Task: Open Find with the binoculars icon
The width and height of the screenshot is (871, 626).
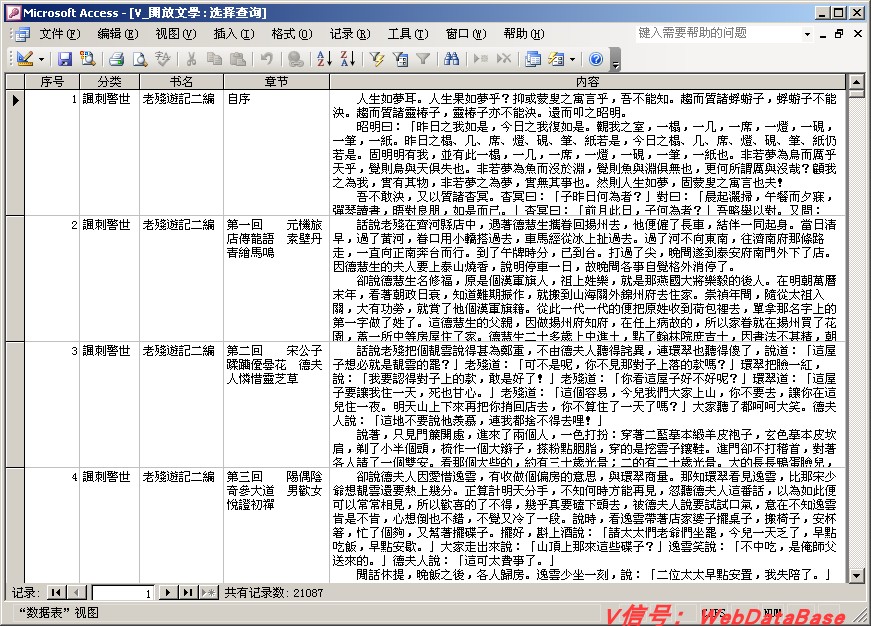Action: pyautogui.click(x=452, y=58)
